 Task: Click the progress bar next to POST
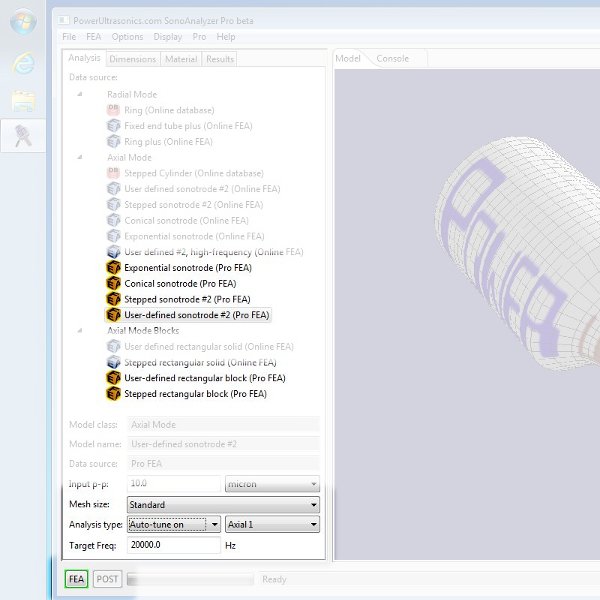tap(190, 579)
